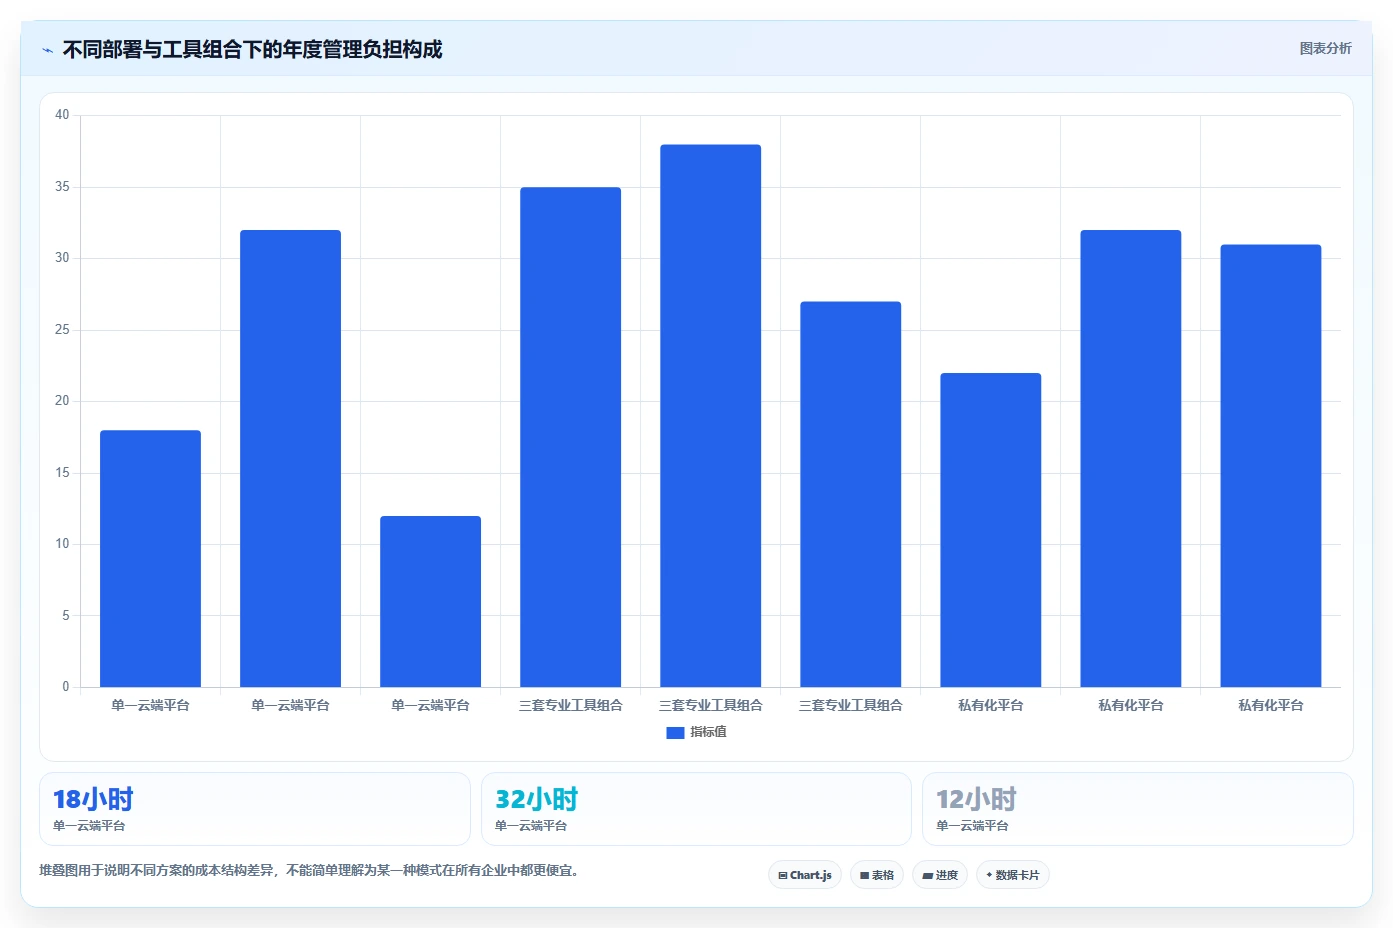
Task: Click the 指标值 legend text
Action: 708,732
